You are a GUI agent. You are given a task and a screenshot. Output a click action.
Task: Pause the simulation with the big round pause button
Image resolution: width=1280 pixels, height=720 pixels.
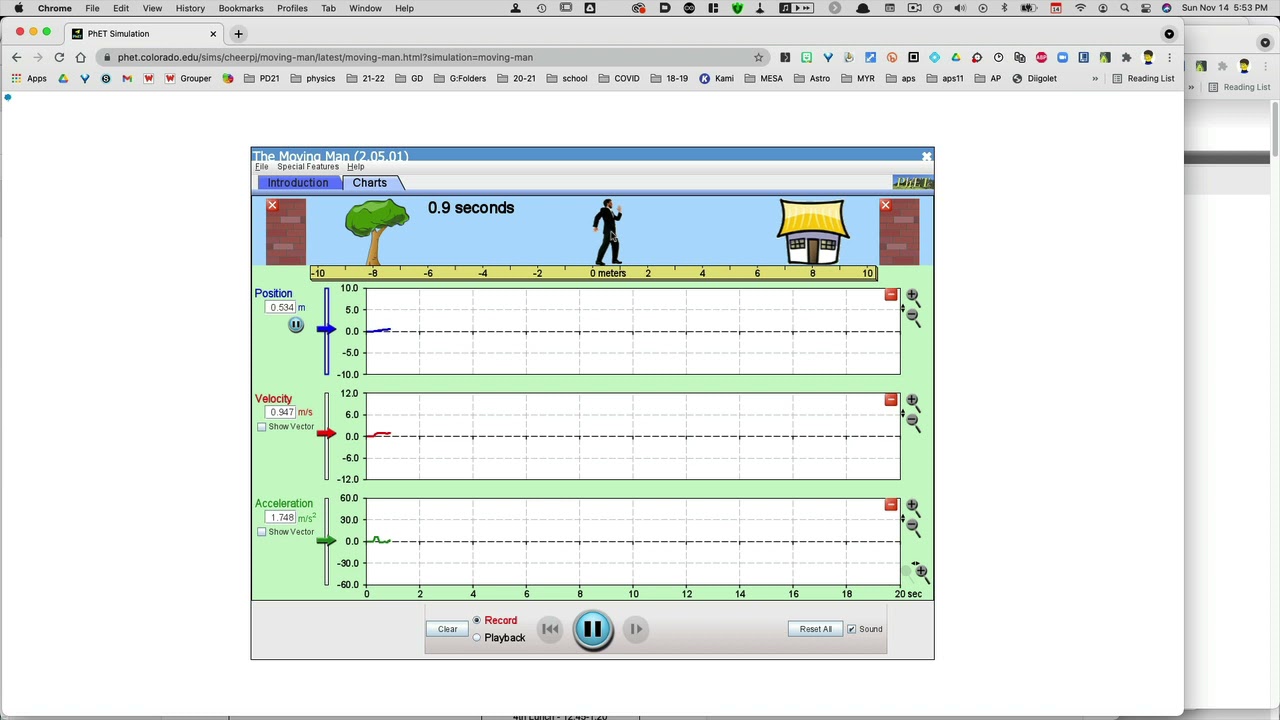click(592, 629)
